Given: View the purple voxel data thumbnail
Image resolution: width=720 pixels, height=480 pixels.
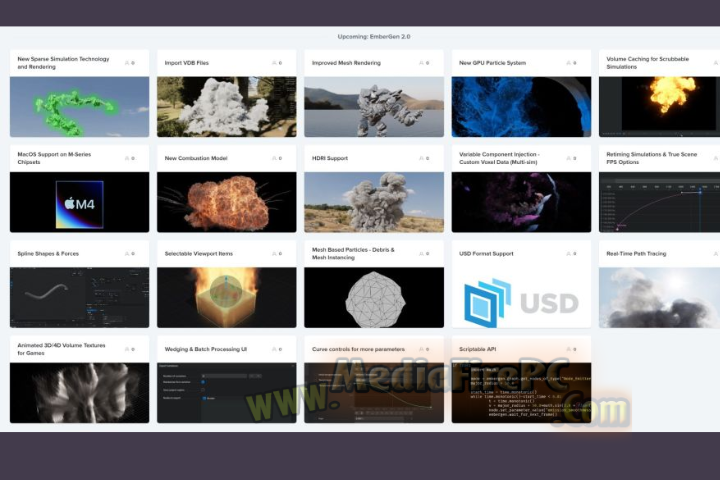Looking at the screenshot, I should pyautogui.click(x=522, y=202).
